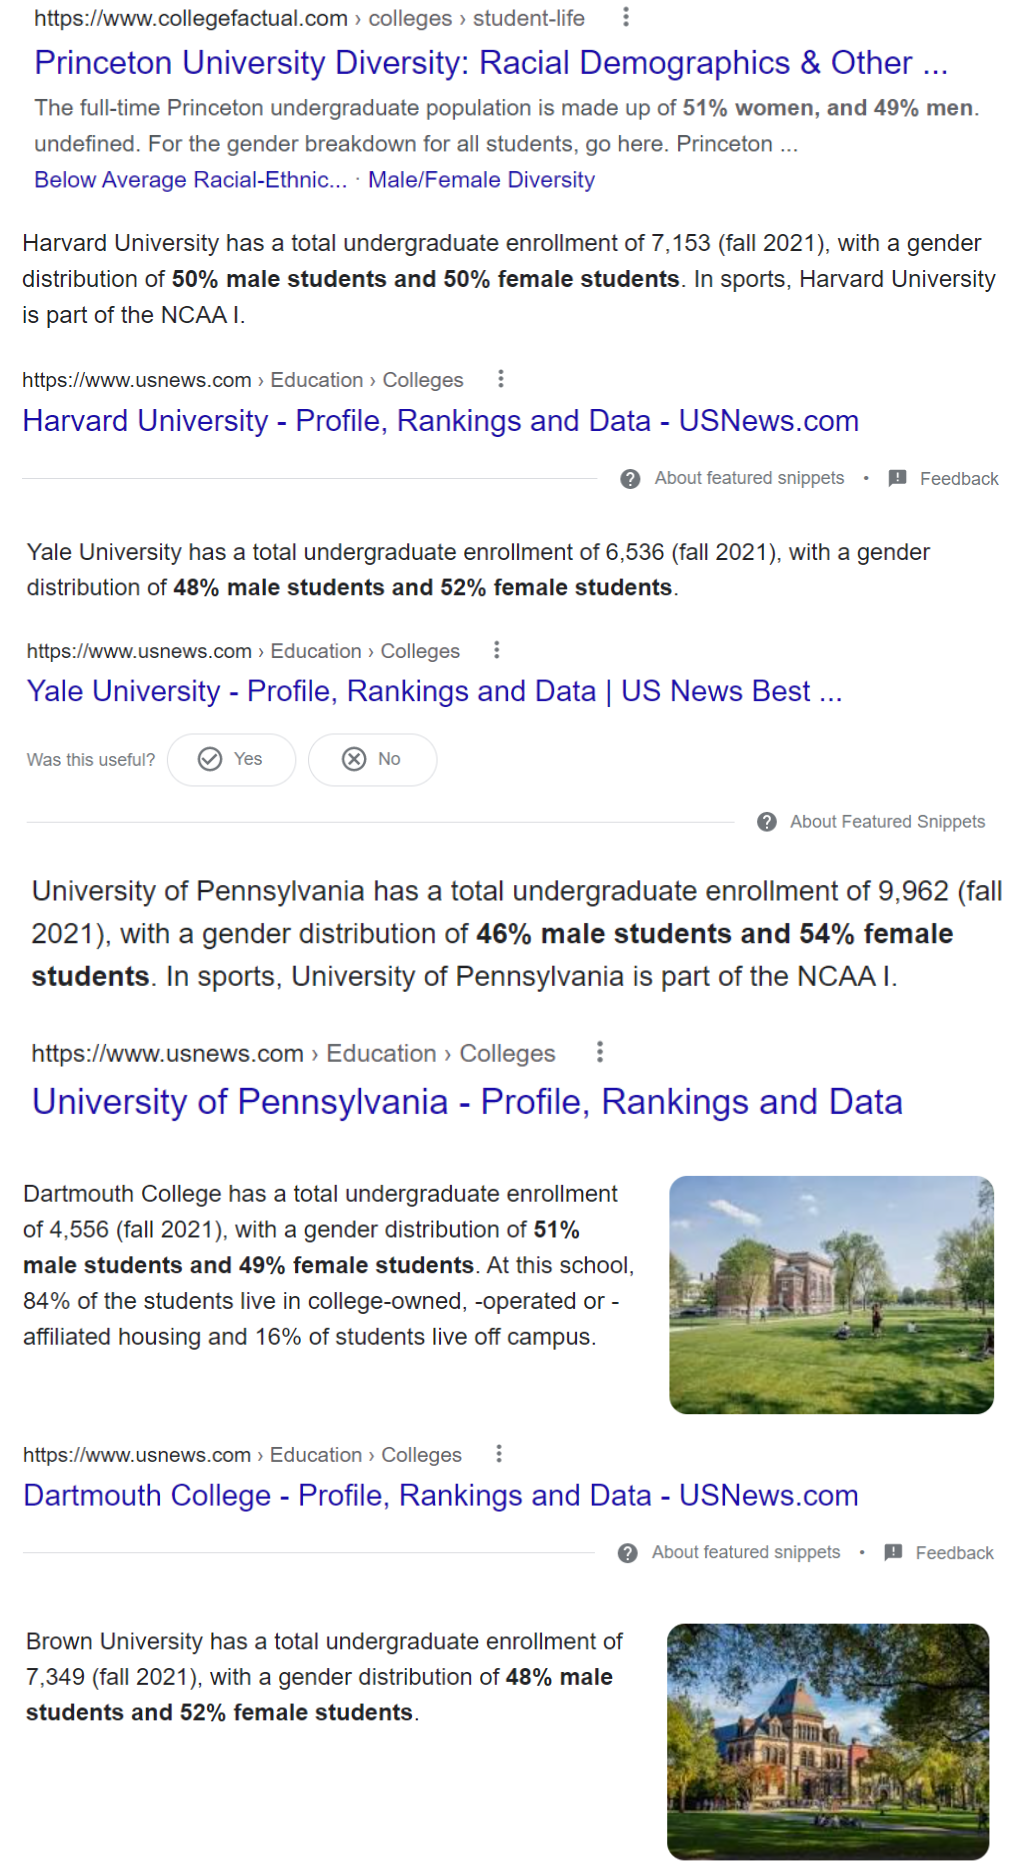Open the collegefactual result options three-dot menu
Screen dimensions: 1025x1872
(x=626, y=17)
